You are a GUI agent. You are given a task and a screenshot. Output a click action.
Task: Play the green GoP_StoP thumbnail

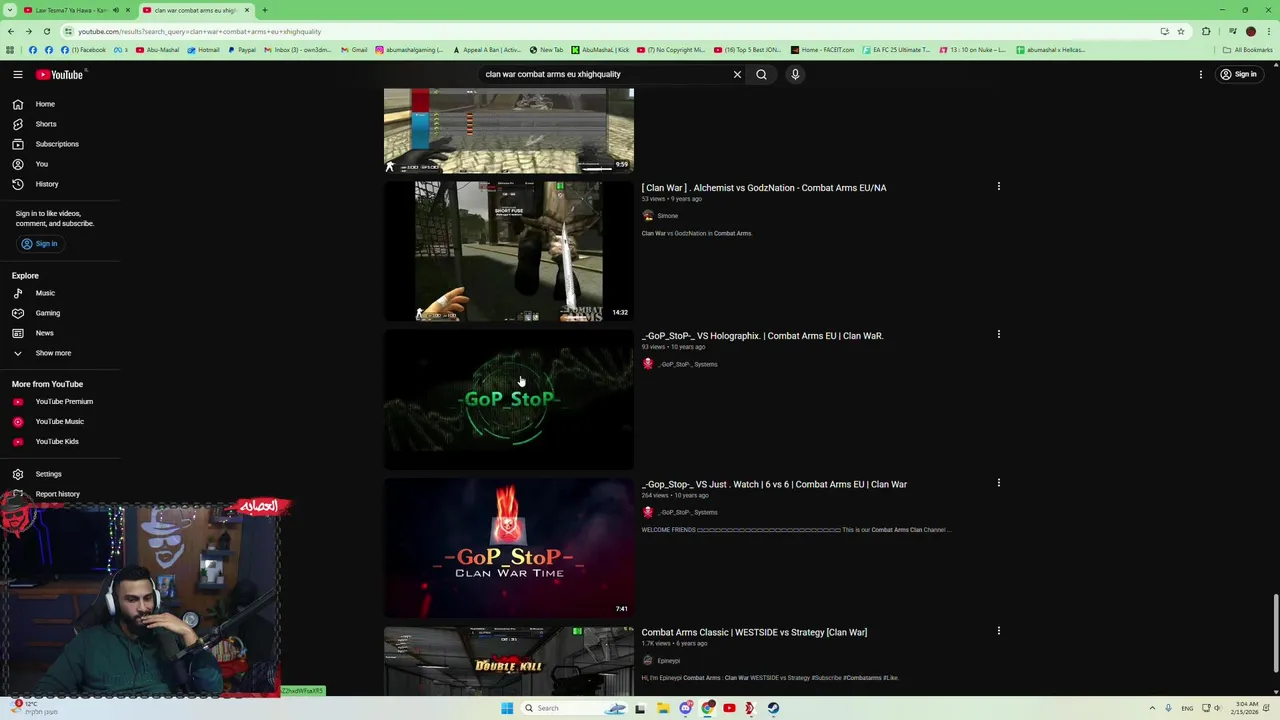tap(508, 399)
